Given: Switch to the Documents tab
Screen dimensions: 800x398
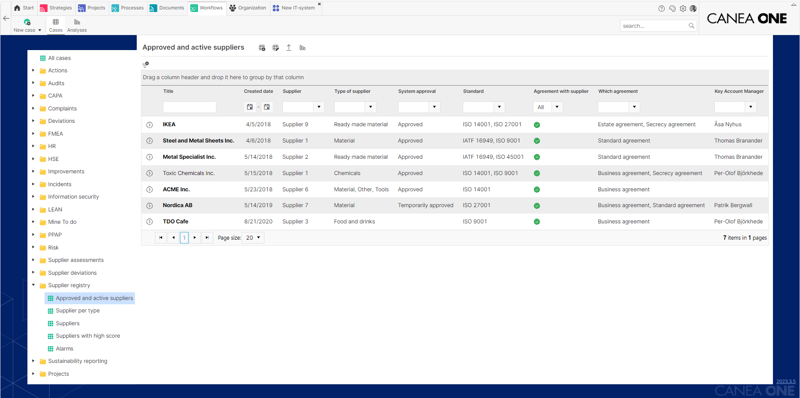Looking at the screenshot, I should [167, 8].
